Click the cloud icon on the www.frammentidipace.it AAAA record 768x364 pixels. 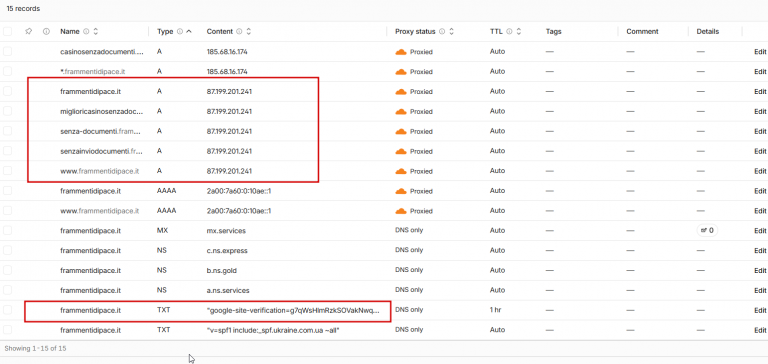tap(401, 211)
